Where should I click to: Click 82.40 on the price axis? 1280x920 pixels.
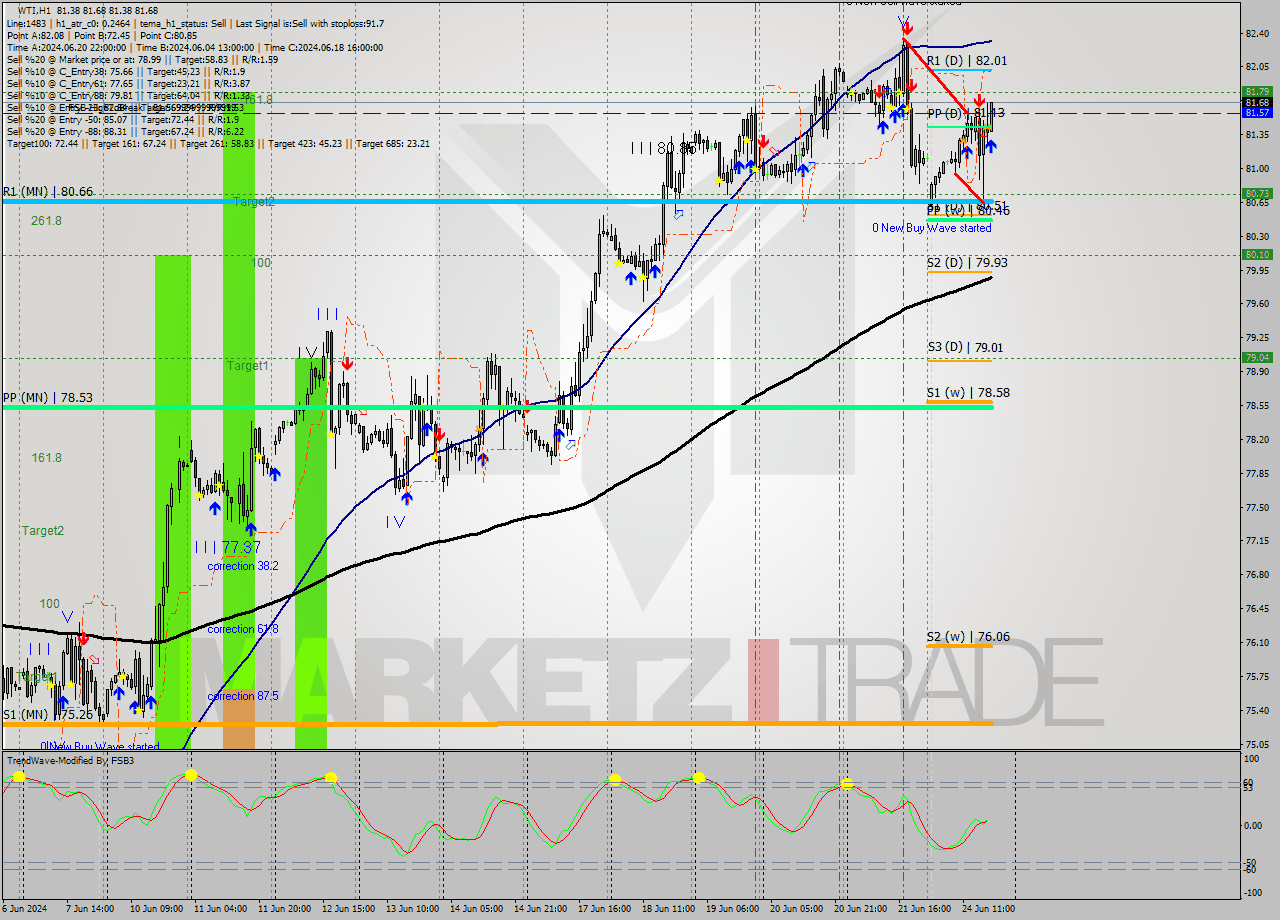pyautogui.click(x=1257, y=34)
